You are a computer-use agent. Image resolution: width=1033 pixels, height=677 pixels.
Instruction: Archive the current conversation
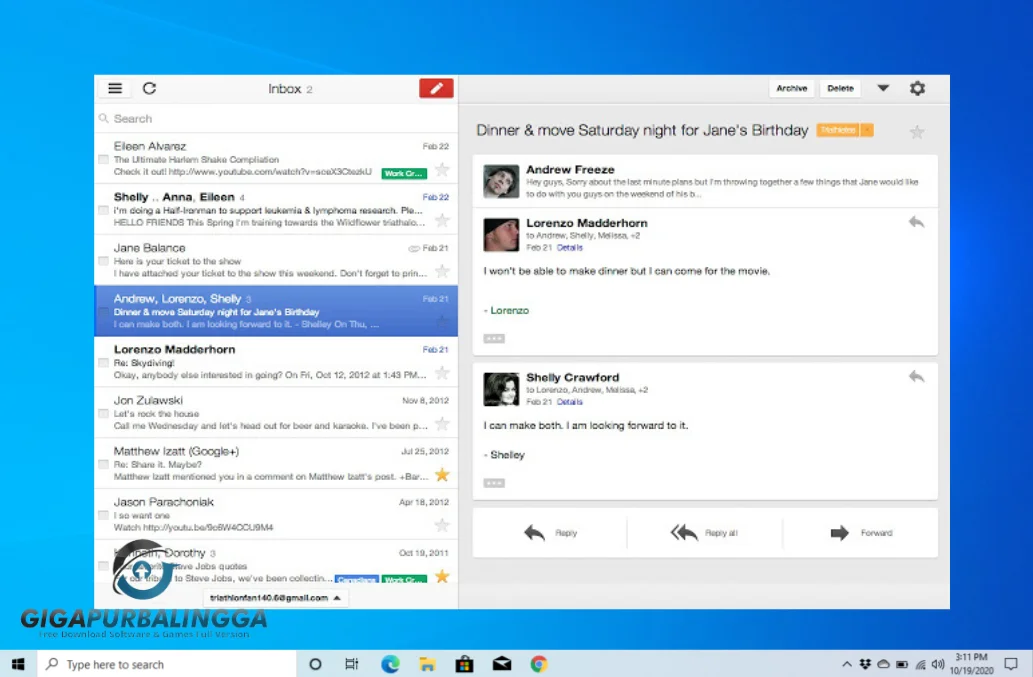click(x=791, y=88)
